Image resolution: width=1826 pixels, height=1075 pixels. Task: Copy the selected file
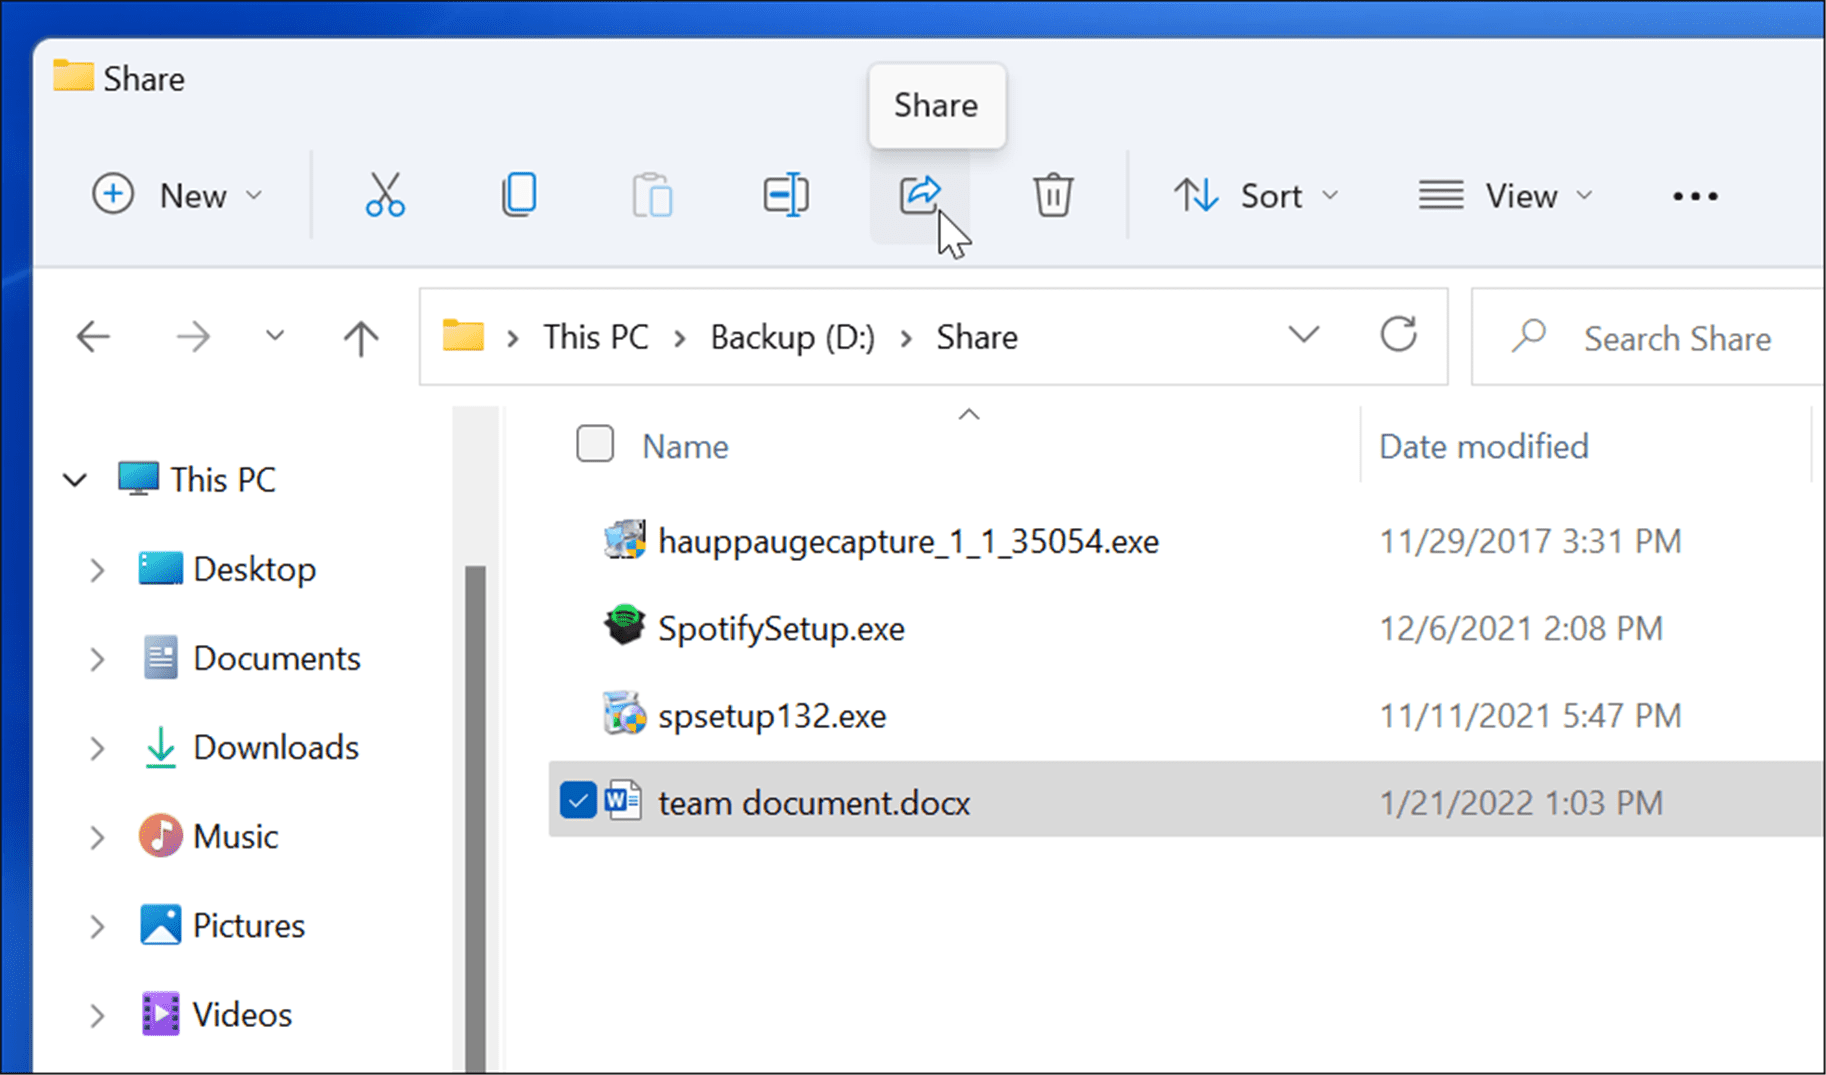click(x=519, y=195)
